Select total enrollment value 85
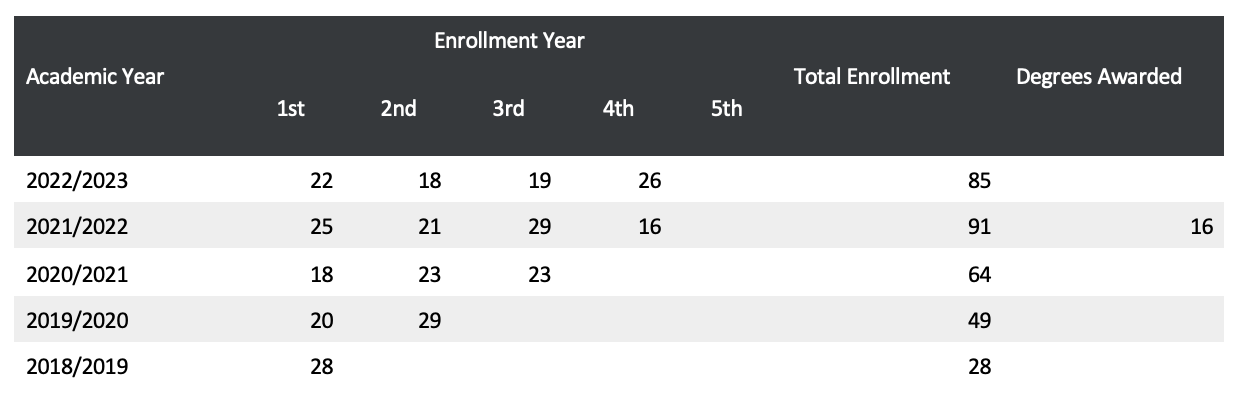This screenshot has width=1242, height=398. 980,181
